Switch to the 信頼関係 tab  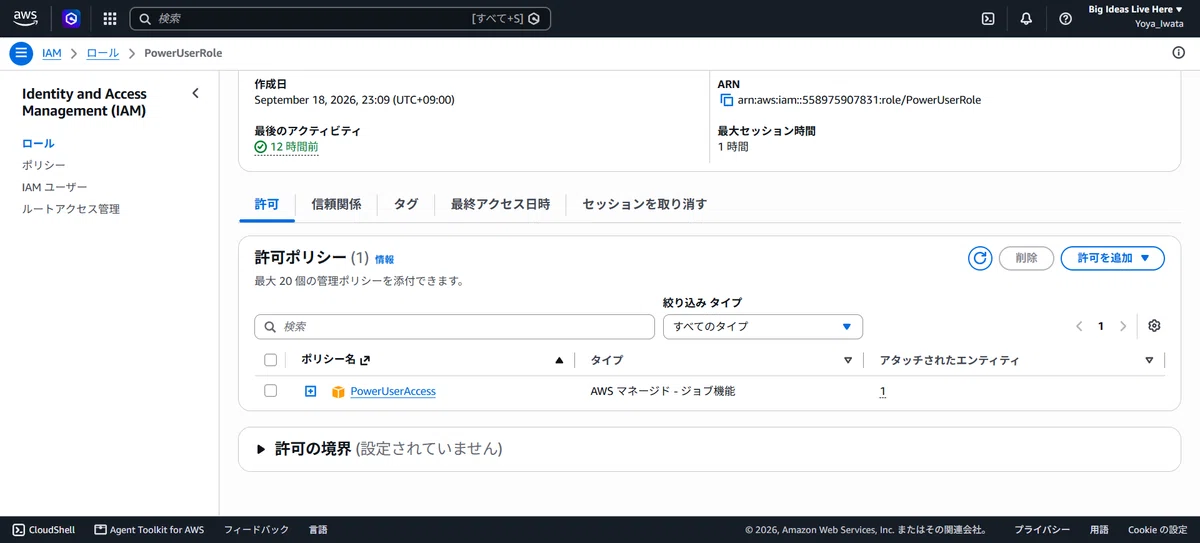[x=336, y=204]
